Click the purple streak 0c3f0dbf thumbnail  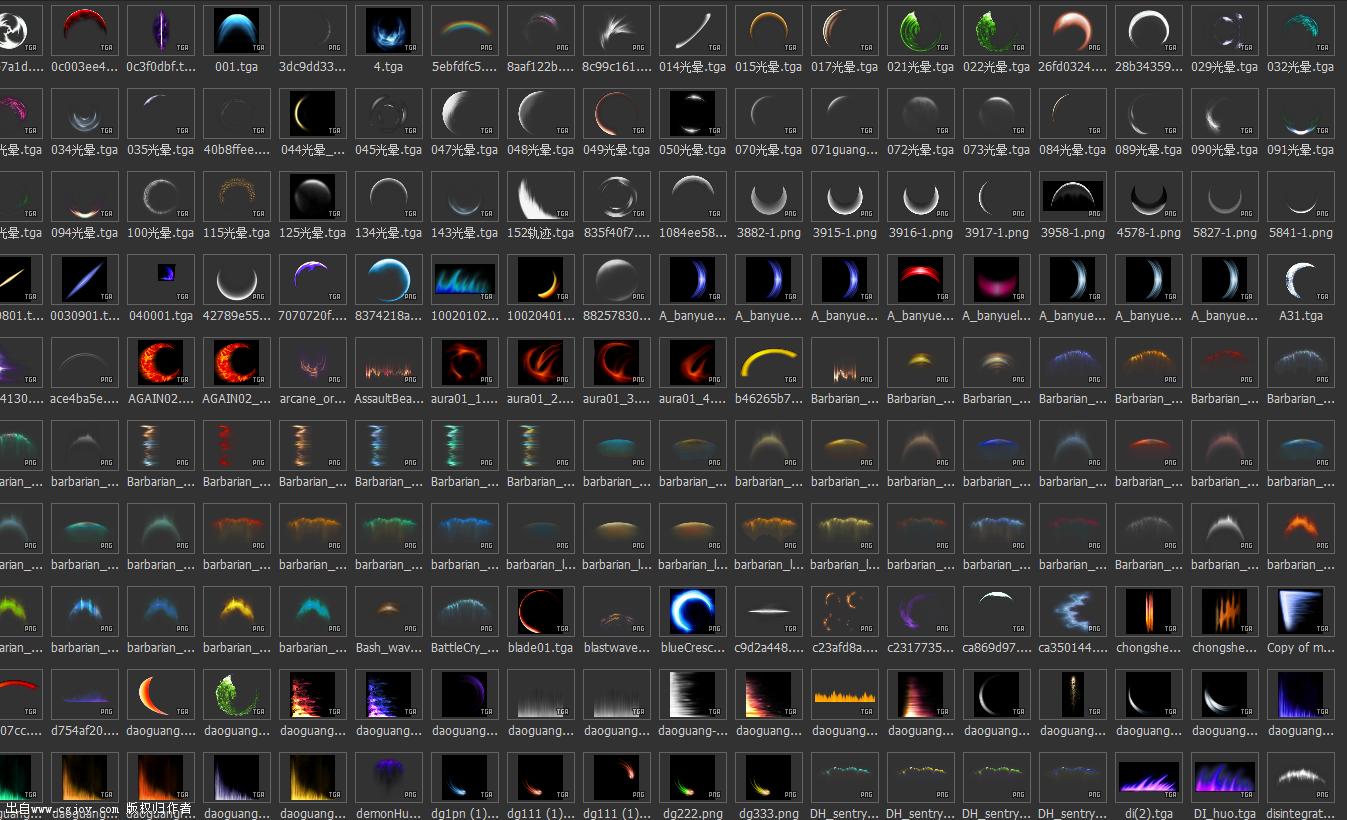(161, 30)
